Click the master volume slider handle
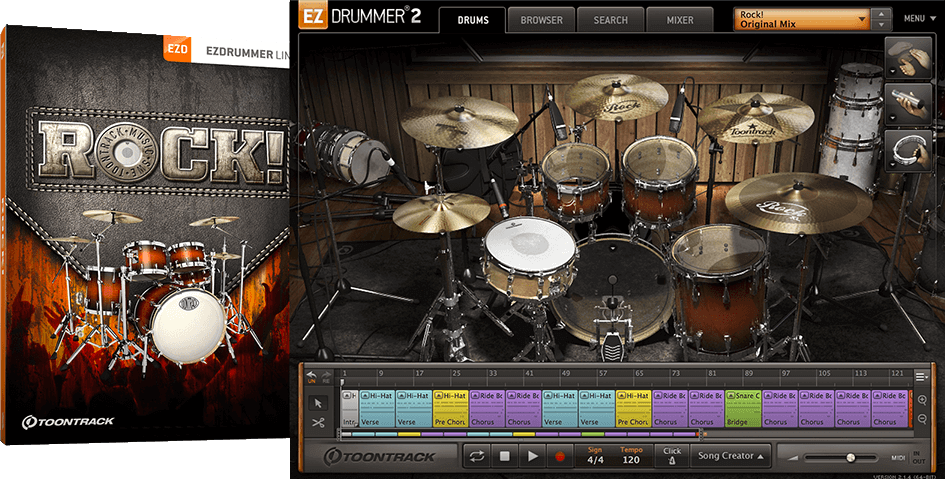Screen dimensions: 945x479 click(850, 457)
